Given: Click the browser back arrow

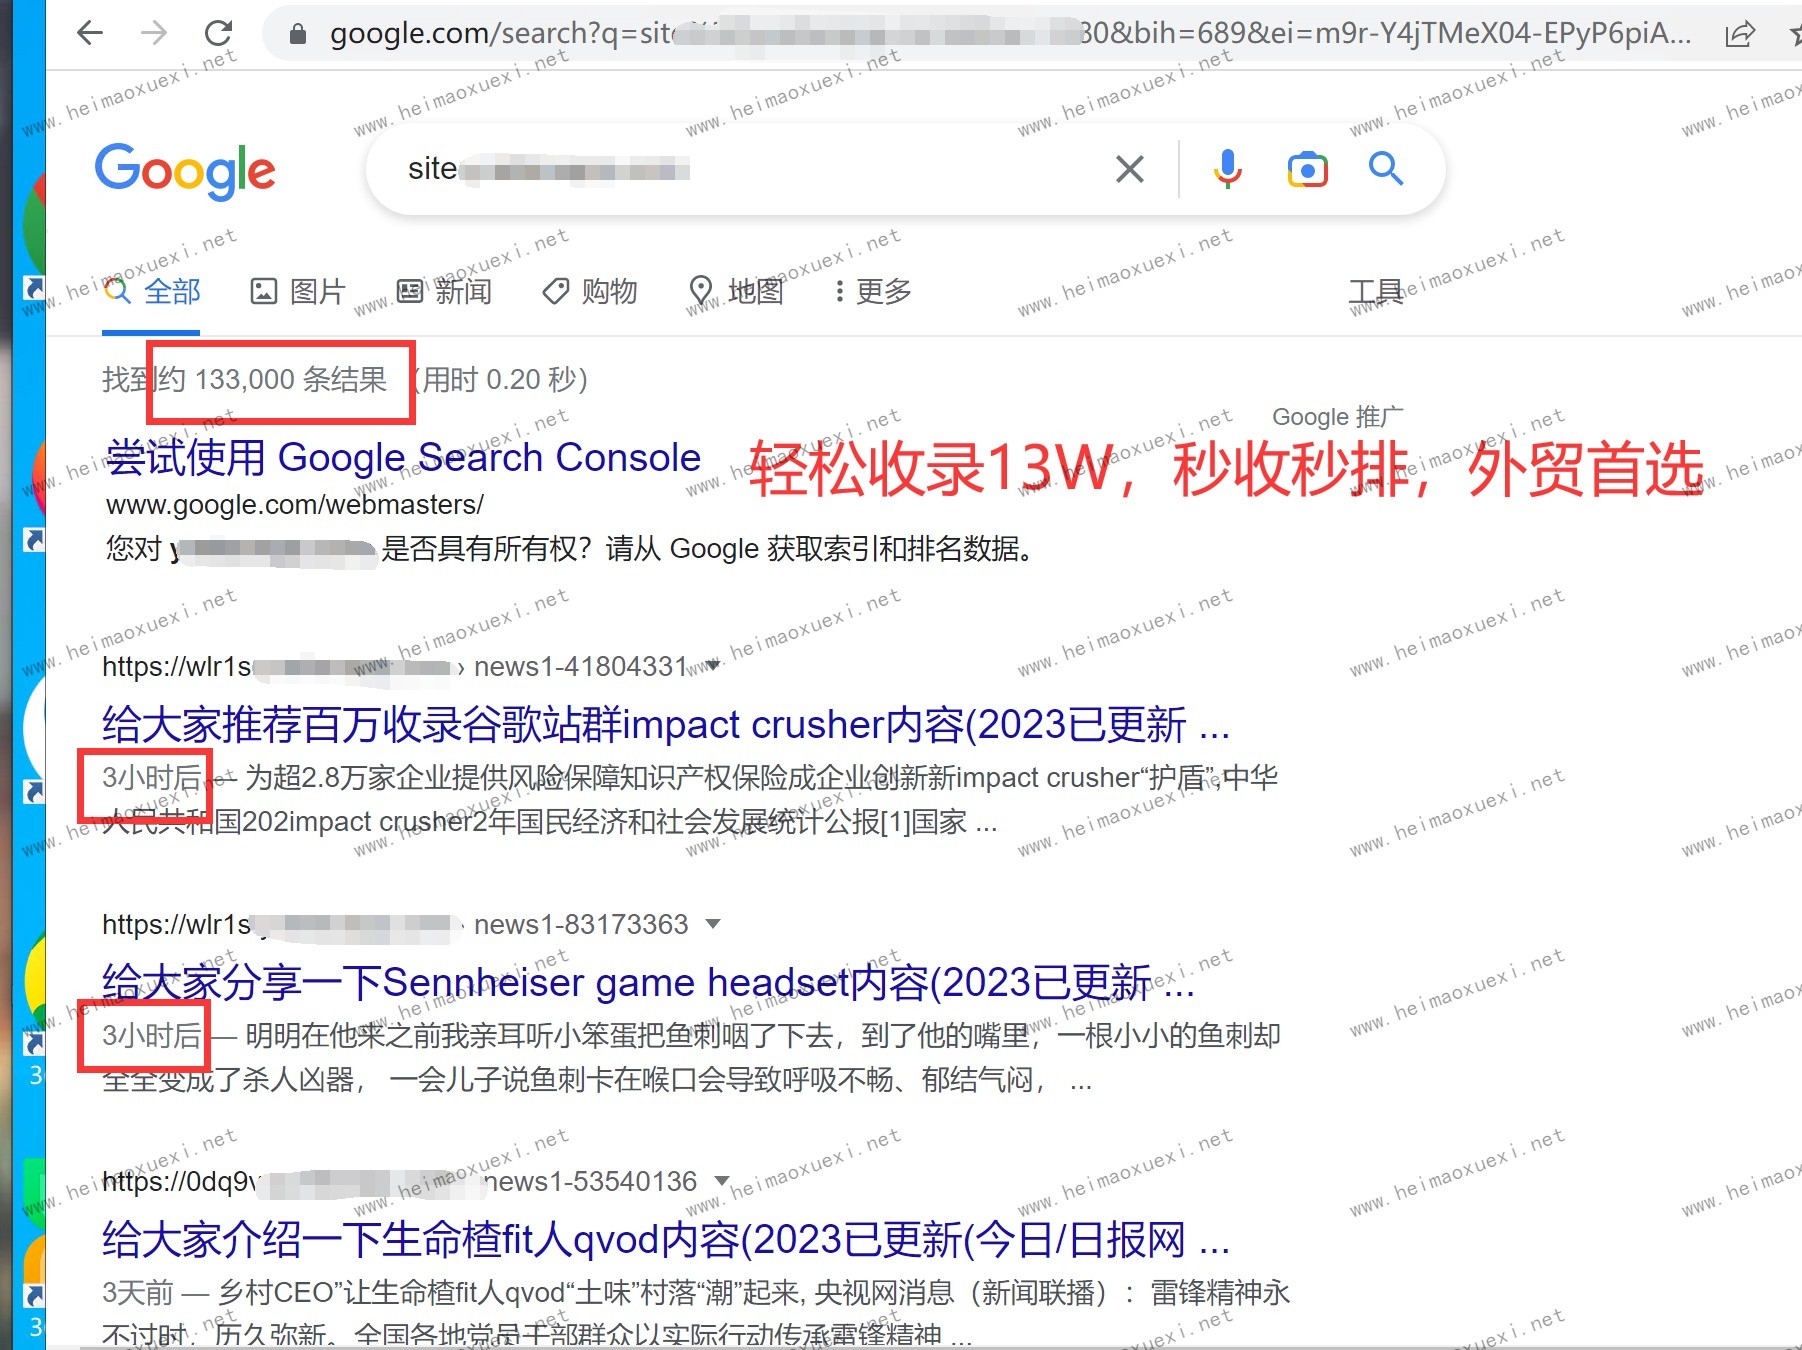Looking at the screenshot, I should 90,33.
